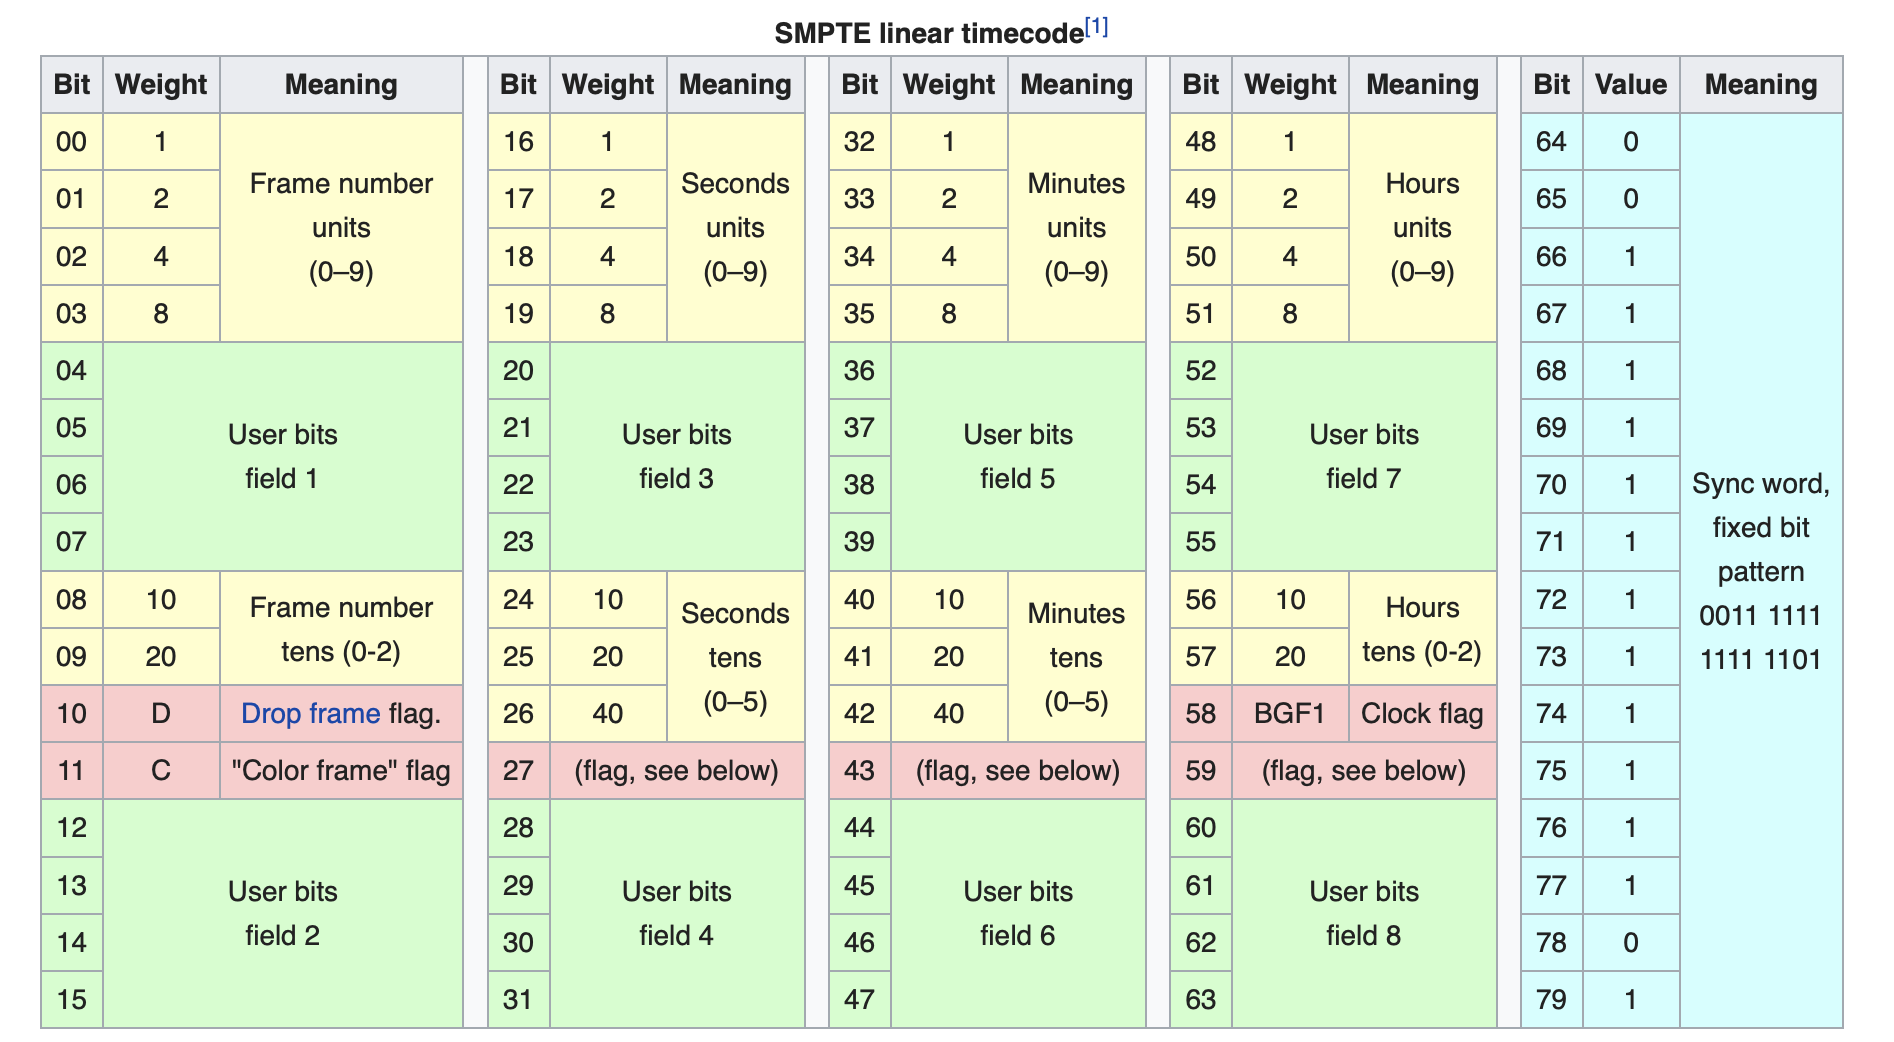Click the "Color frame" flag cell

(x=341, y=770)
